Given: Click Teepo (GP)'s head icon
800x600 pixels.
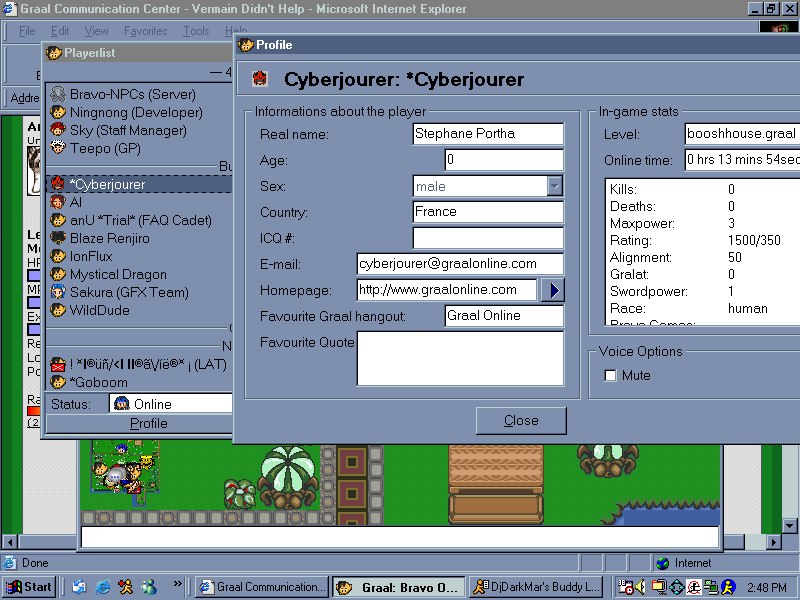Looking at the screenshot, I should click(x=58, y=148).
